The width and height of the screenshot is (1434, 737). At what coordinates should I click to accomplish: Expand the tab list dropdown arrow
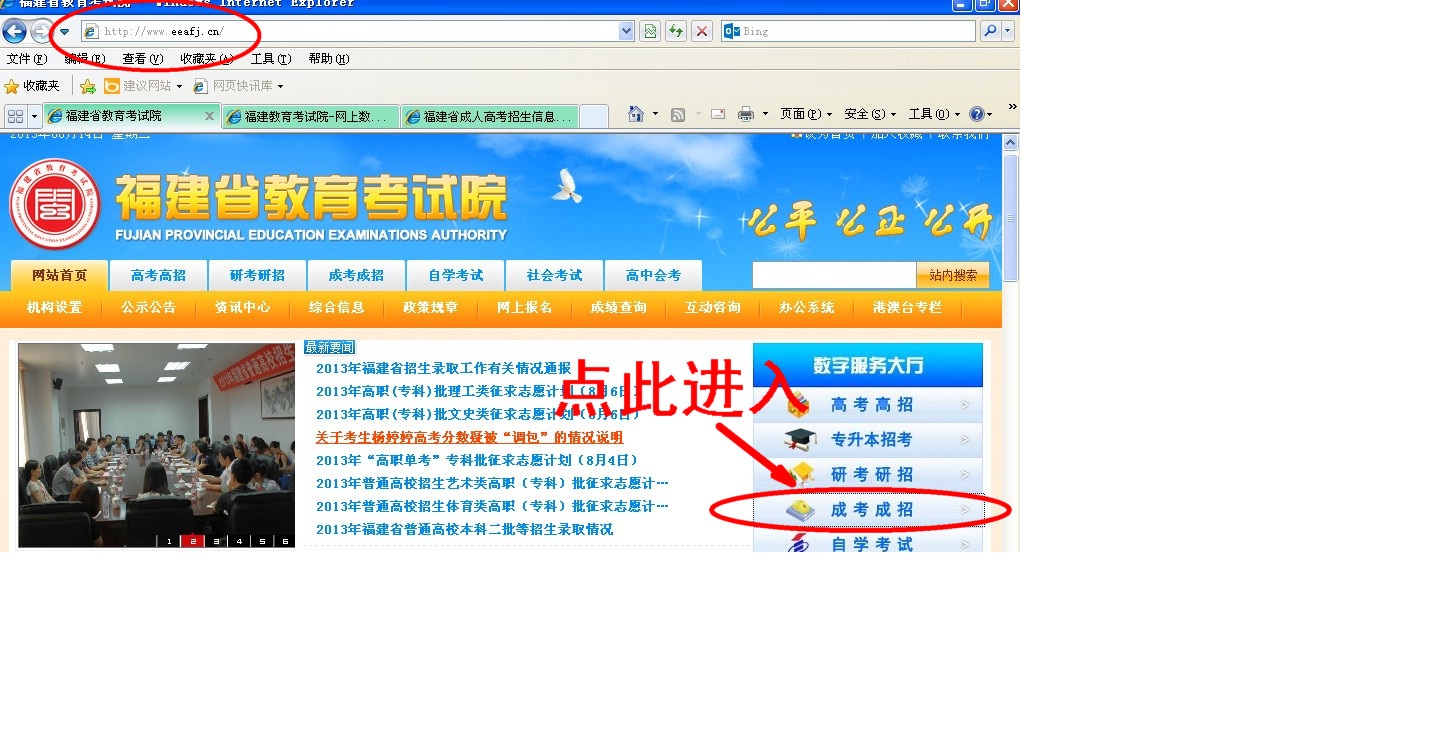coord(35,116)
